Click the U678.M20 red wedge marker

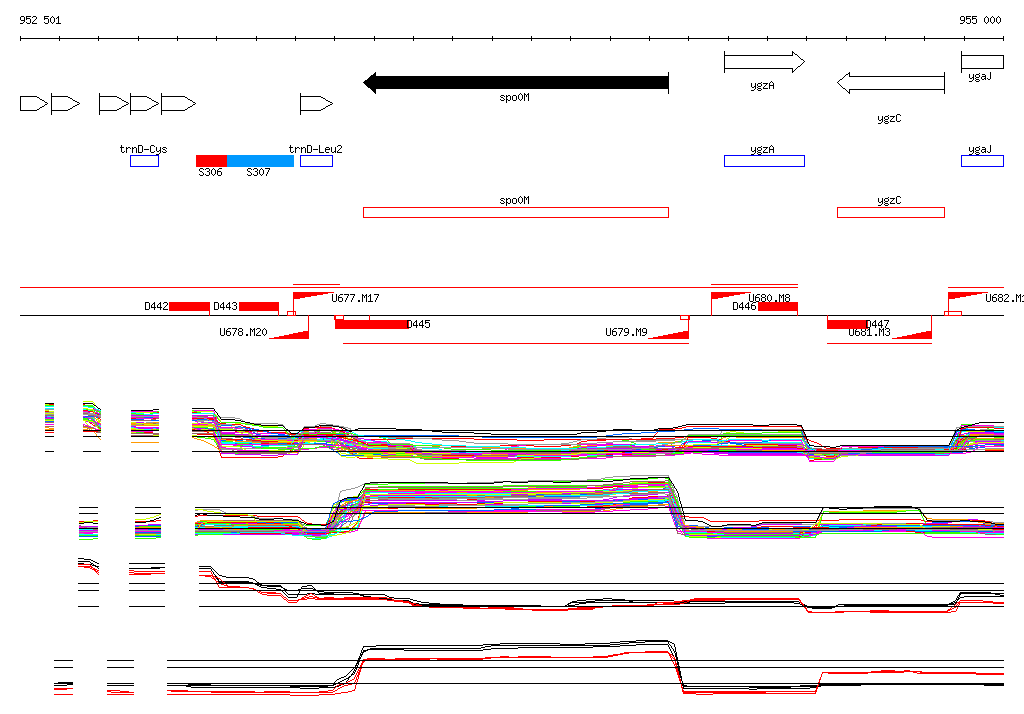[289, 334]
